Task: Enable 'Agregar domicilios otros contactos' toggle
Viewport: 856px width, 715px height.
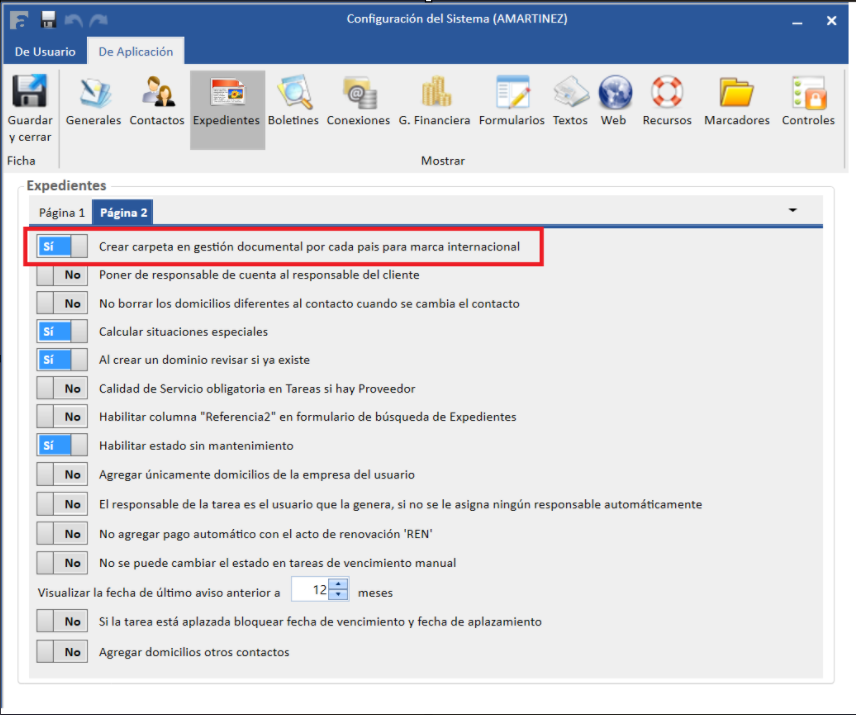Action: point(61,652)
